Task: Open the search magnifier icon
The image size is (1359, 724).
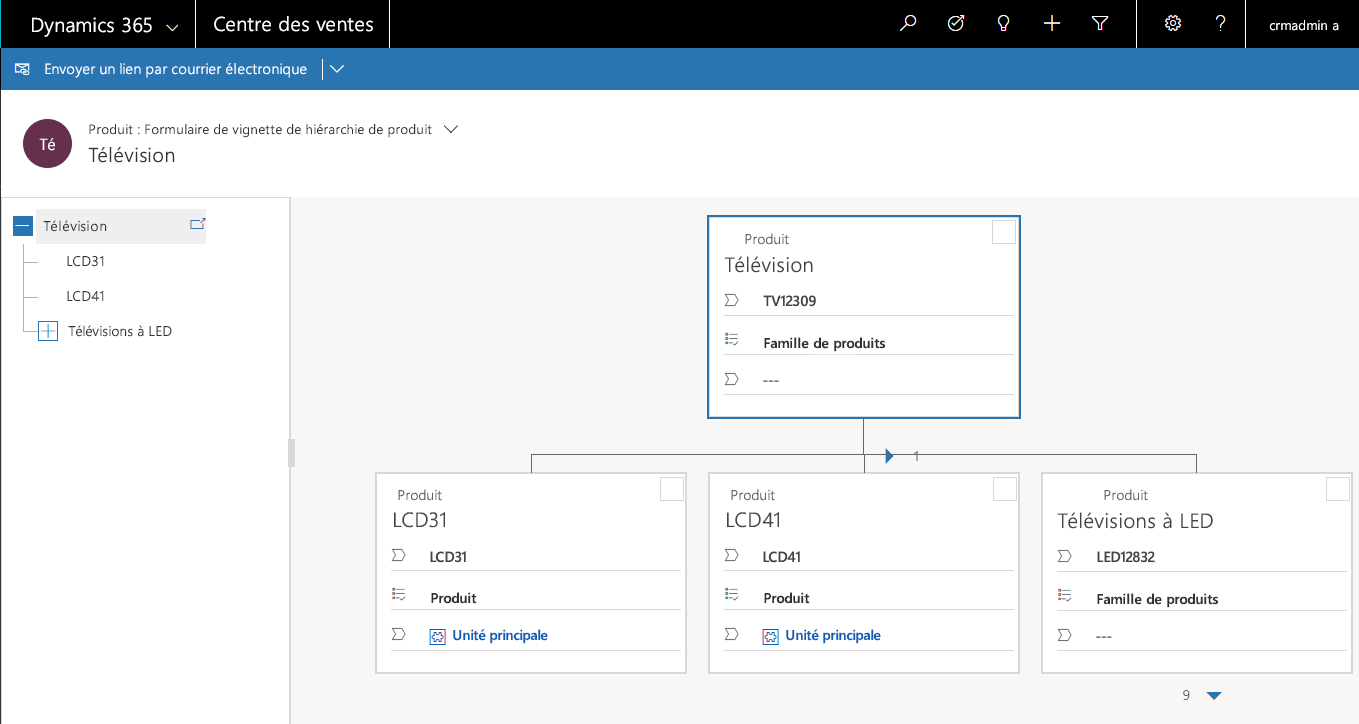Action: [x=908, y=24]
